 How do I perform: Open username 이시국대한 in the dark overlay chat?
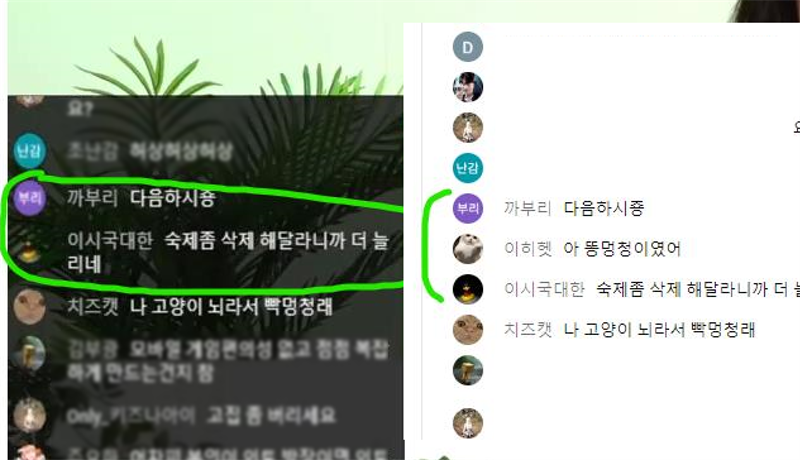(110, 240)
